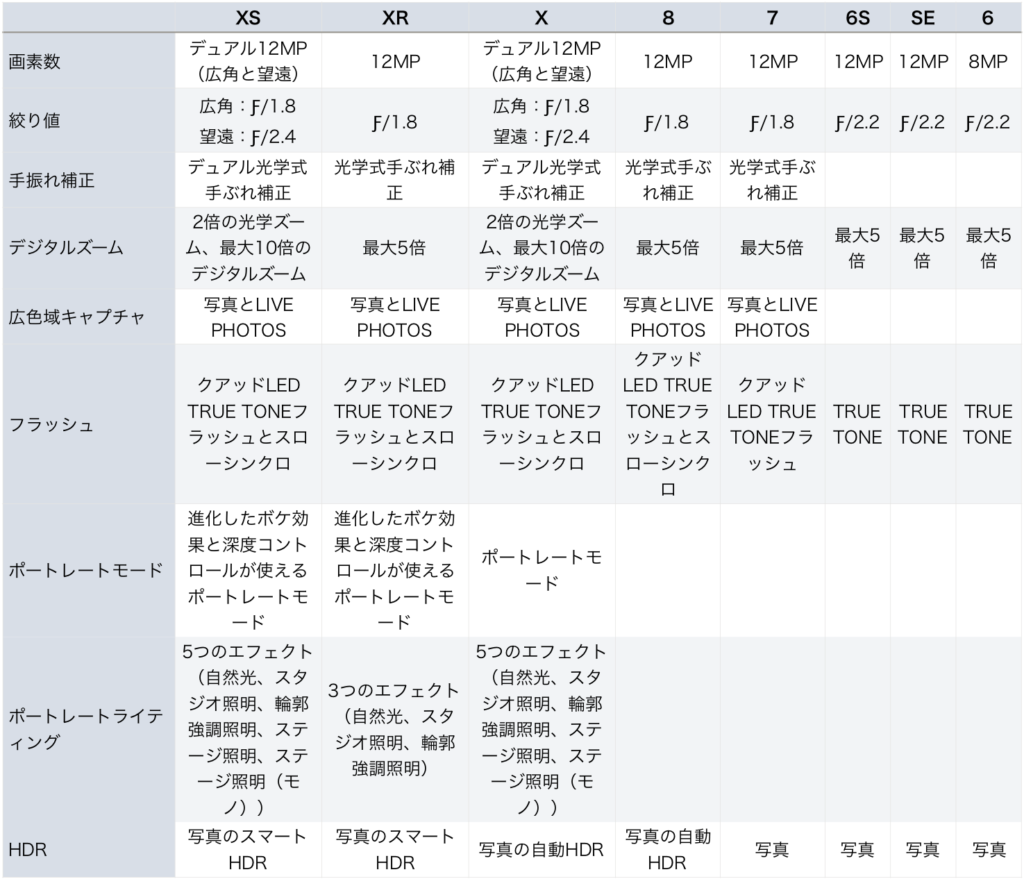1024x879 pixels.
Task: Select the 8 column header
Action: [667, 18]
